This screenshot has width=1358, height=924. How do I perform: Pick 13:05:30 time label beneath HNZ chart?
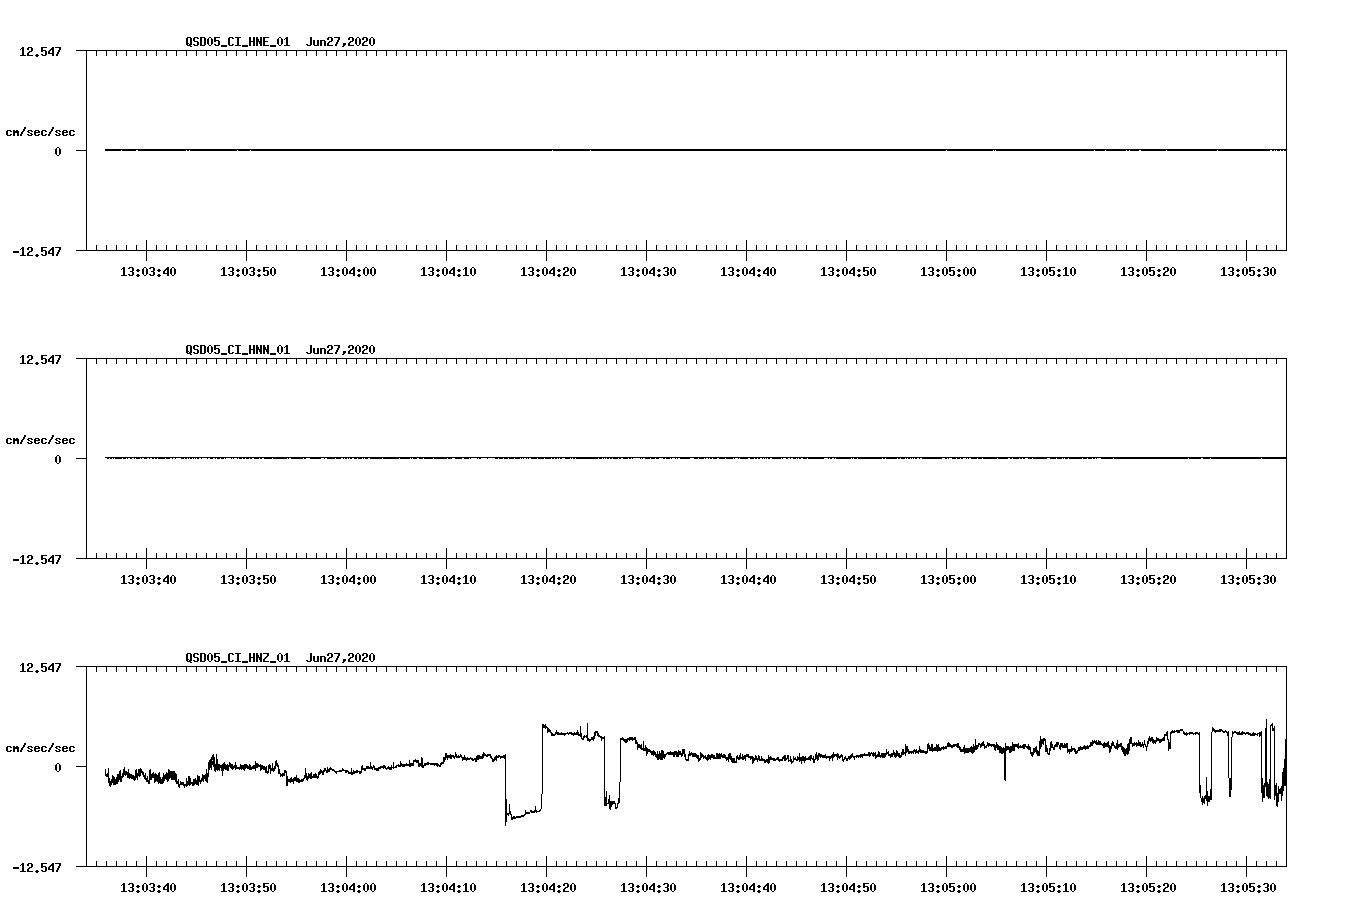pos(1248,887)
